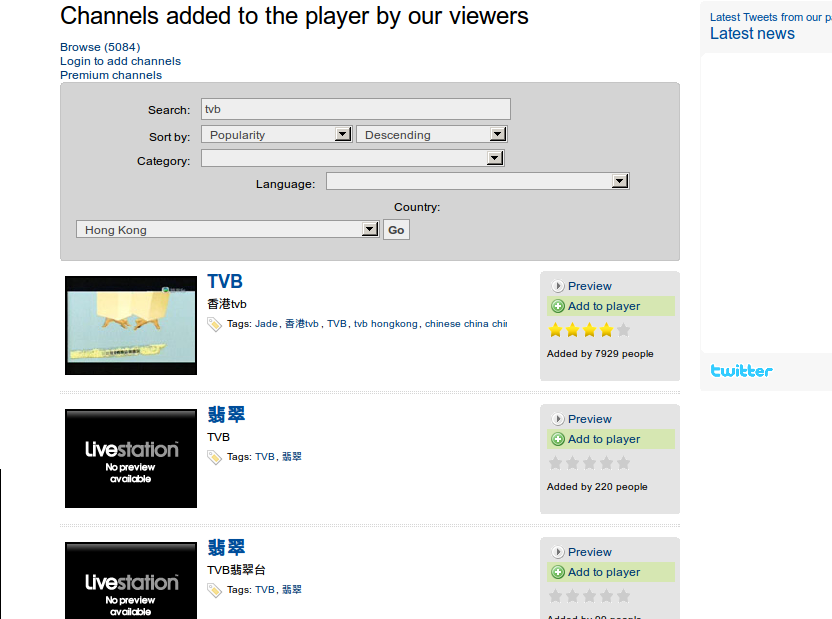Click the tag icon in TVB翡翠台 row
The height and width of the screenshot is (619, 832).
(214, 590)
